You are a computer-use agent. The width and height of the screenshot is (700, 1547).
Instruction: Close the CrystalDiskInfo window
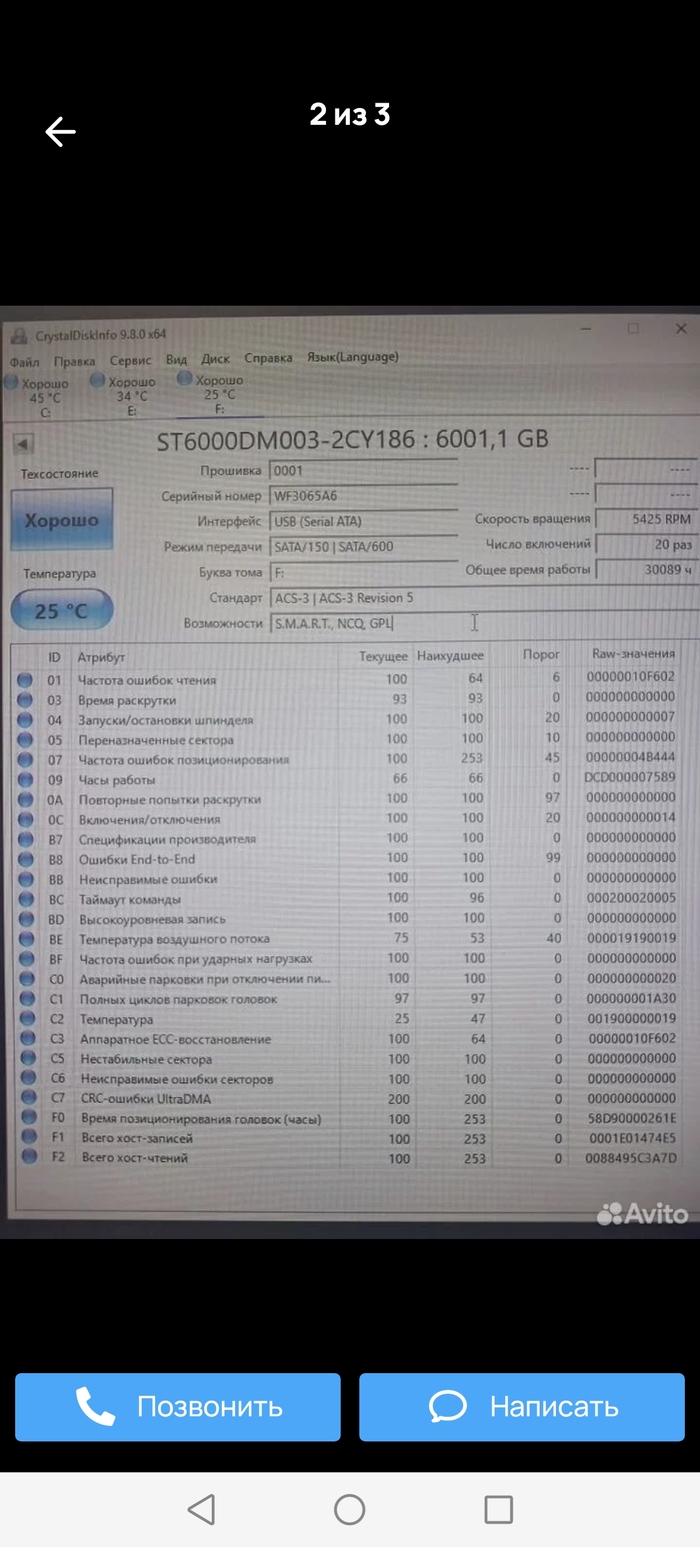[681, 328]
